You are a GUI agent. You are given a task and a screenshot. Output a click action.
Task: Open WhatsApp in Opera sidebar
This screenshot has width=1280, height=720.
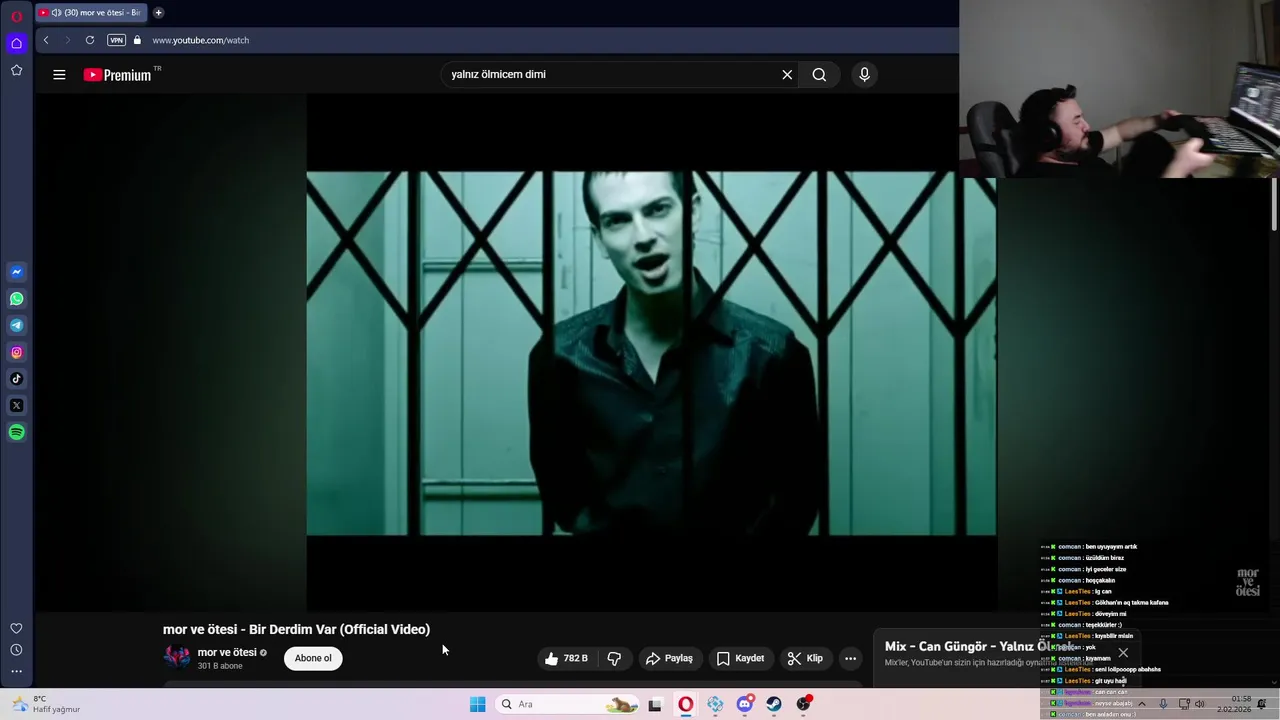coord(16,299)
